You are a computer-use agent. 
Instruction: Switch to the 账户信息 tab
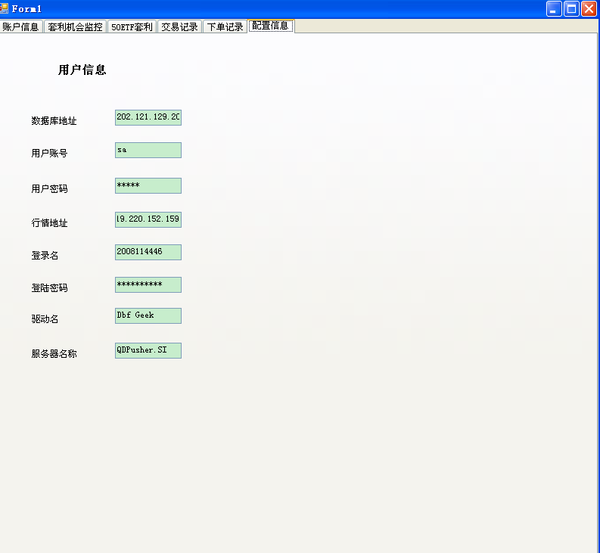(21, 27)
